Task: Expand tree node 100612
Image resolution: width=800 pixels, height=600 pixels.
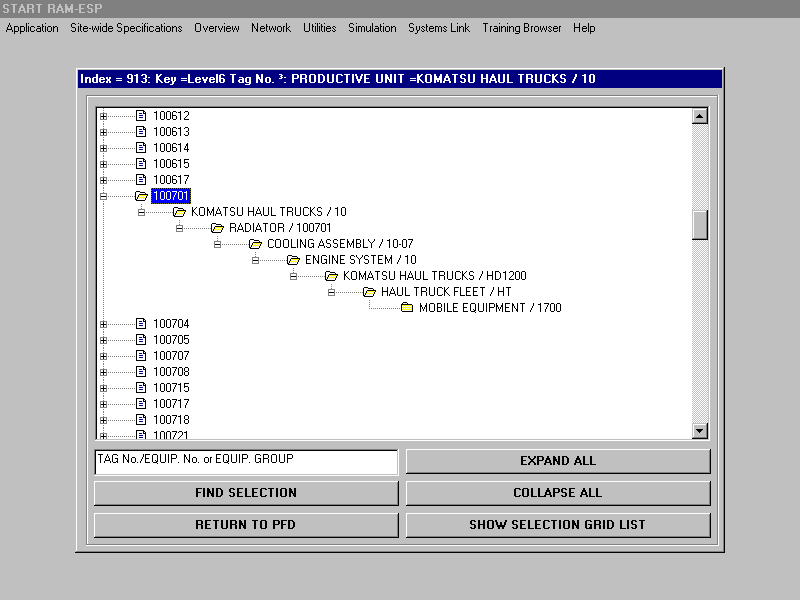Action: tap(104, 116)
